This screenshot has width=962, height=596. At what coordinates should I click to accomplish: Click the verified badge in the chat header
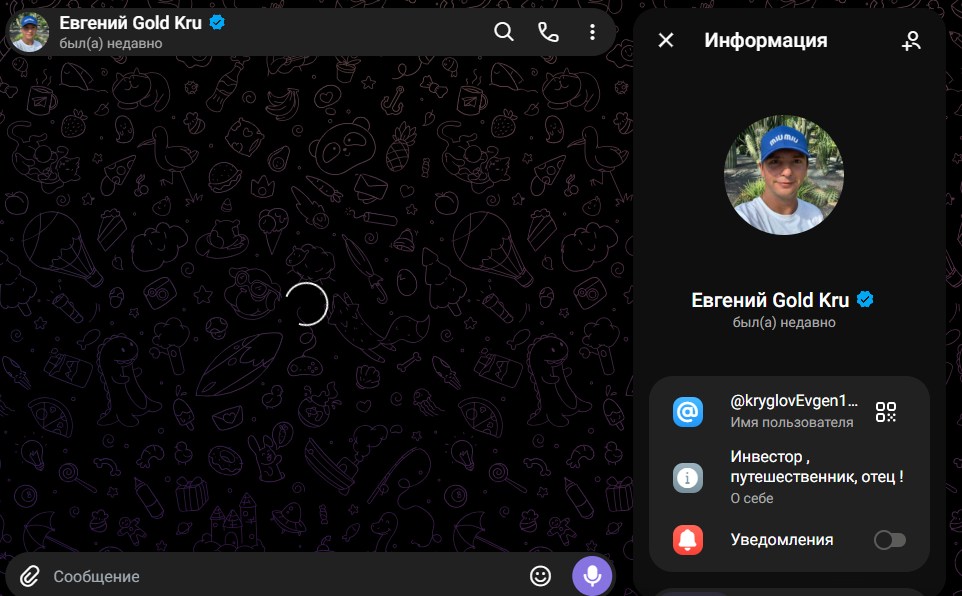coord(217,23)
